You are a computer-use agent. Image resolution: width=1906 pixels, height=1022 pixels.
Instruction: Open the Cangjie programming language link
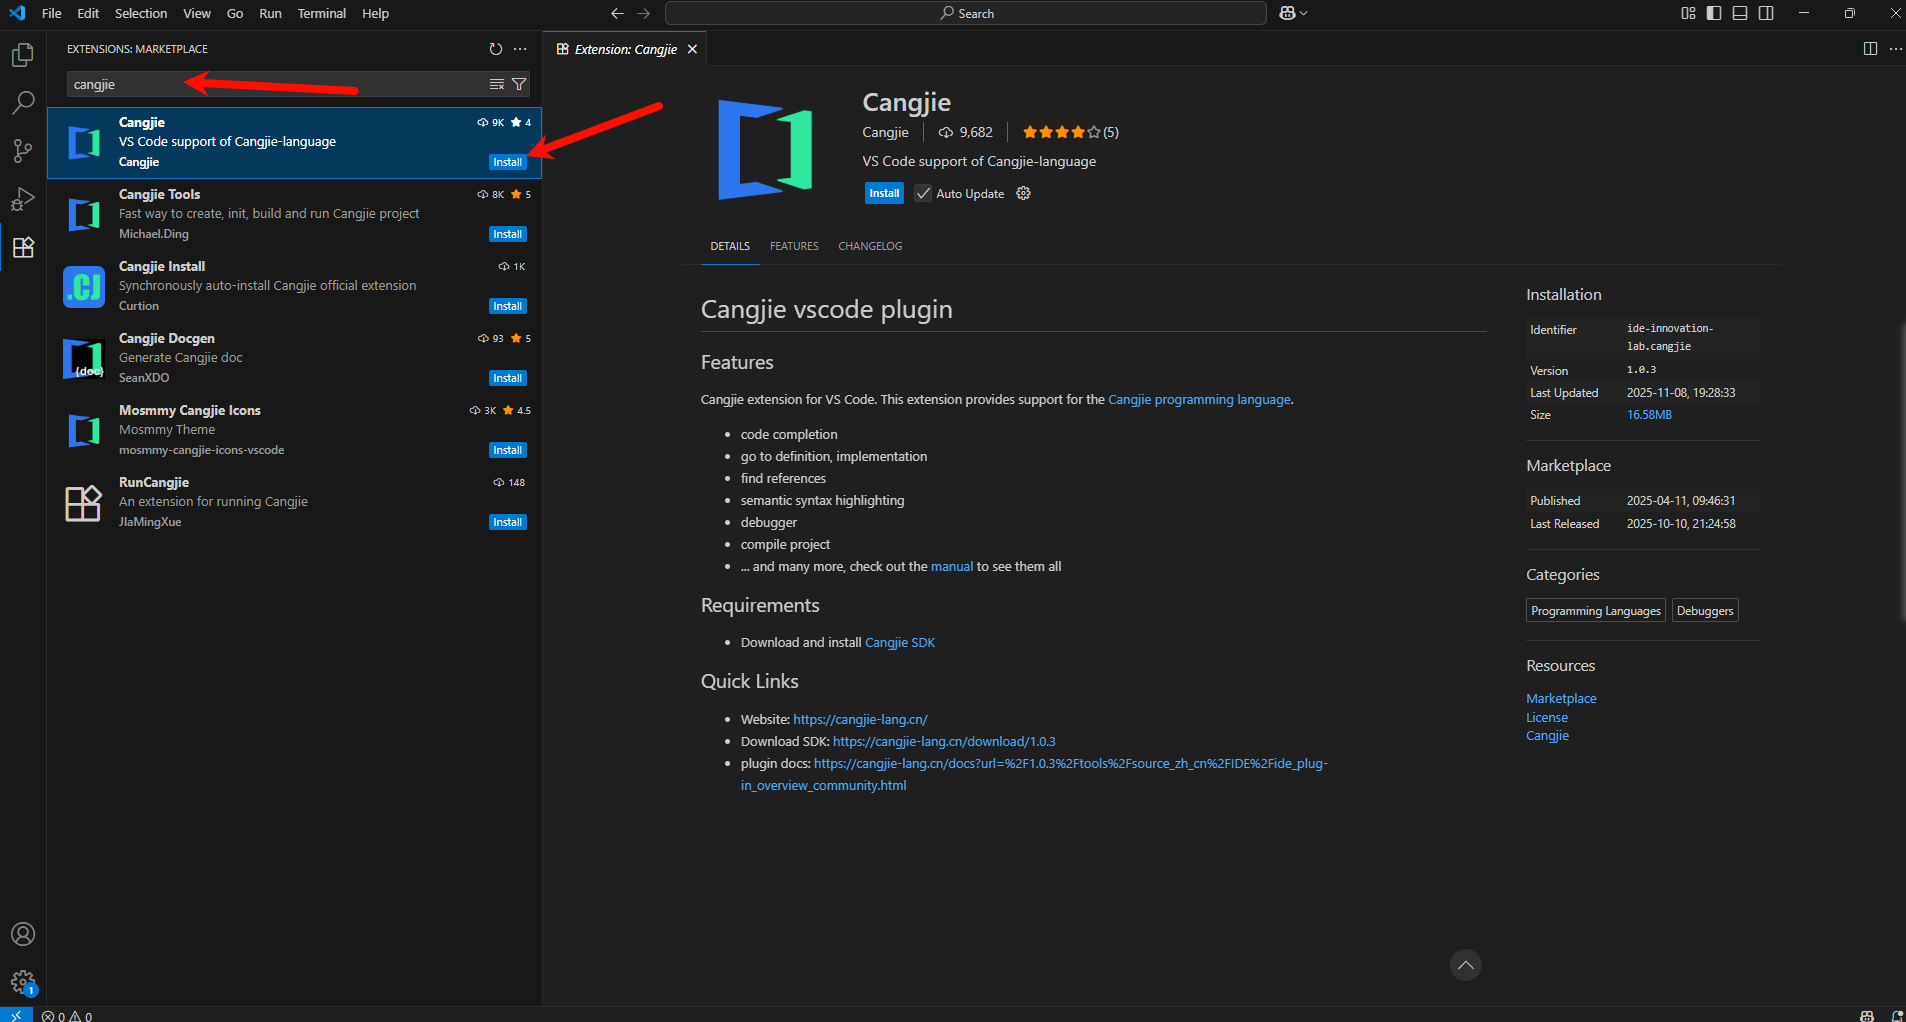pyautogui.click(x=1199, y=399)
